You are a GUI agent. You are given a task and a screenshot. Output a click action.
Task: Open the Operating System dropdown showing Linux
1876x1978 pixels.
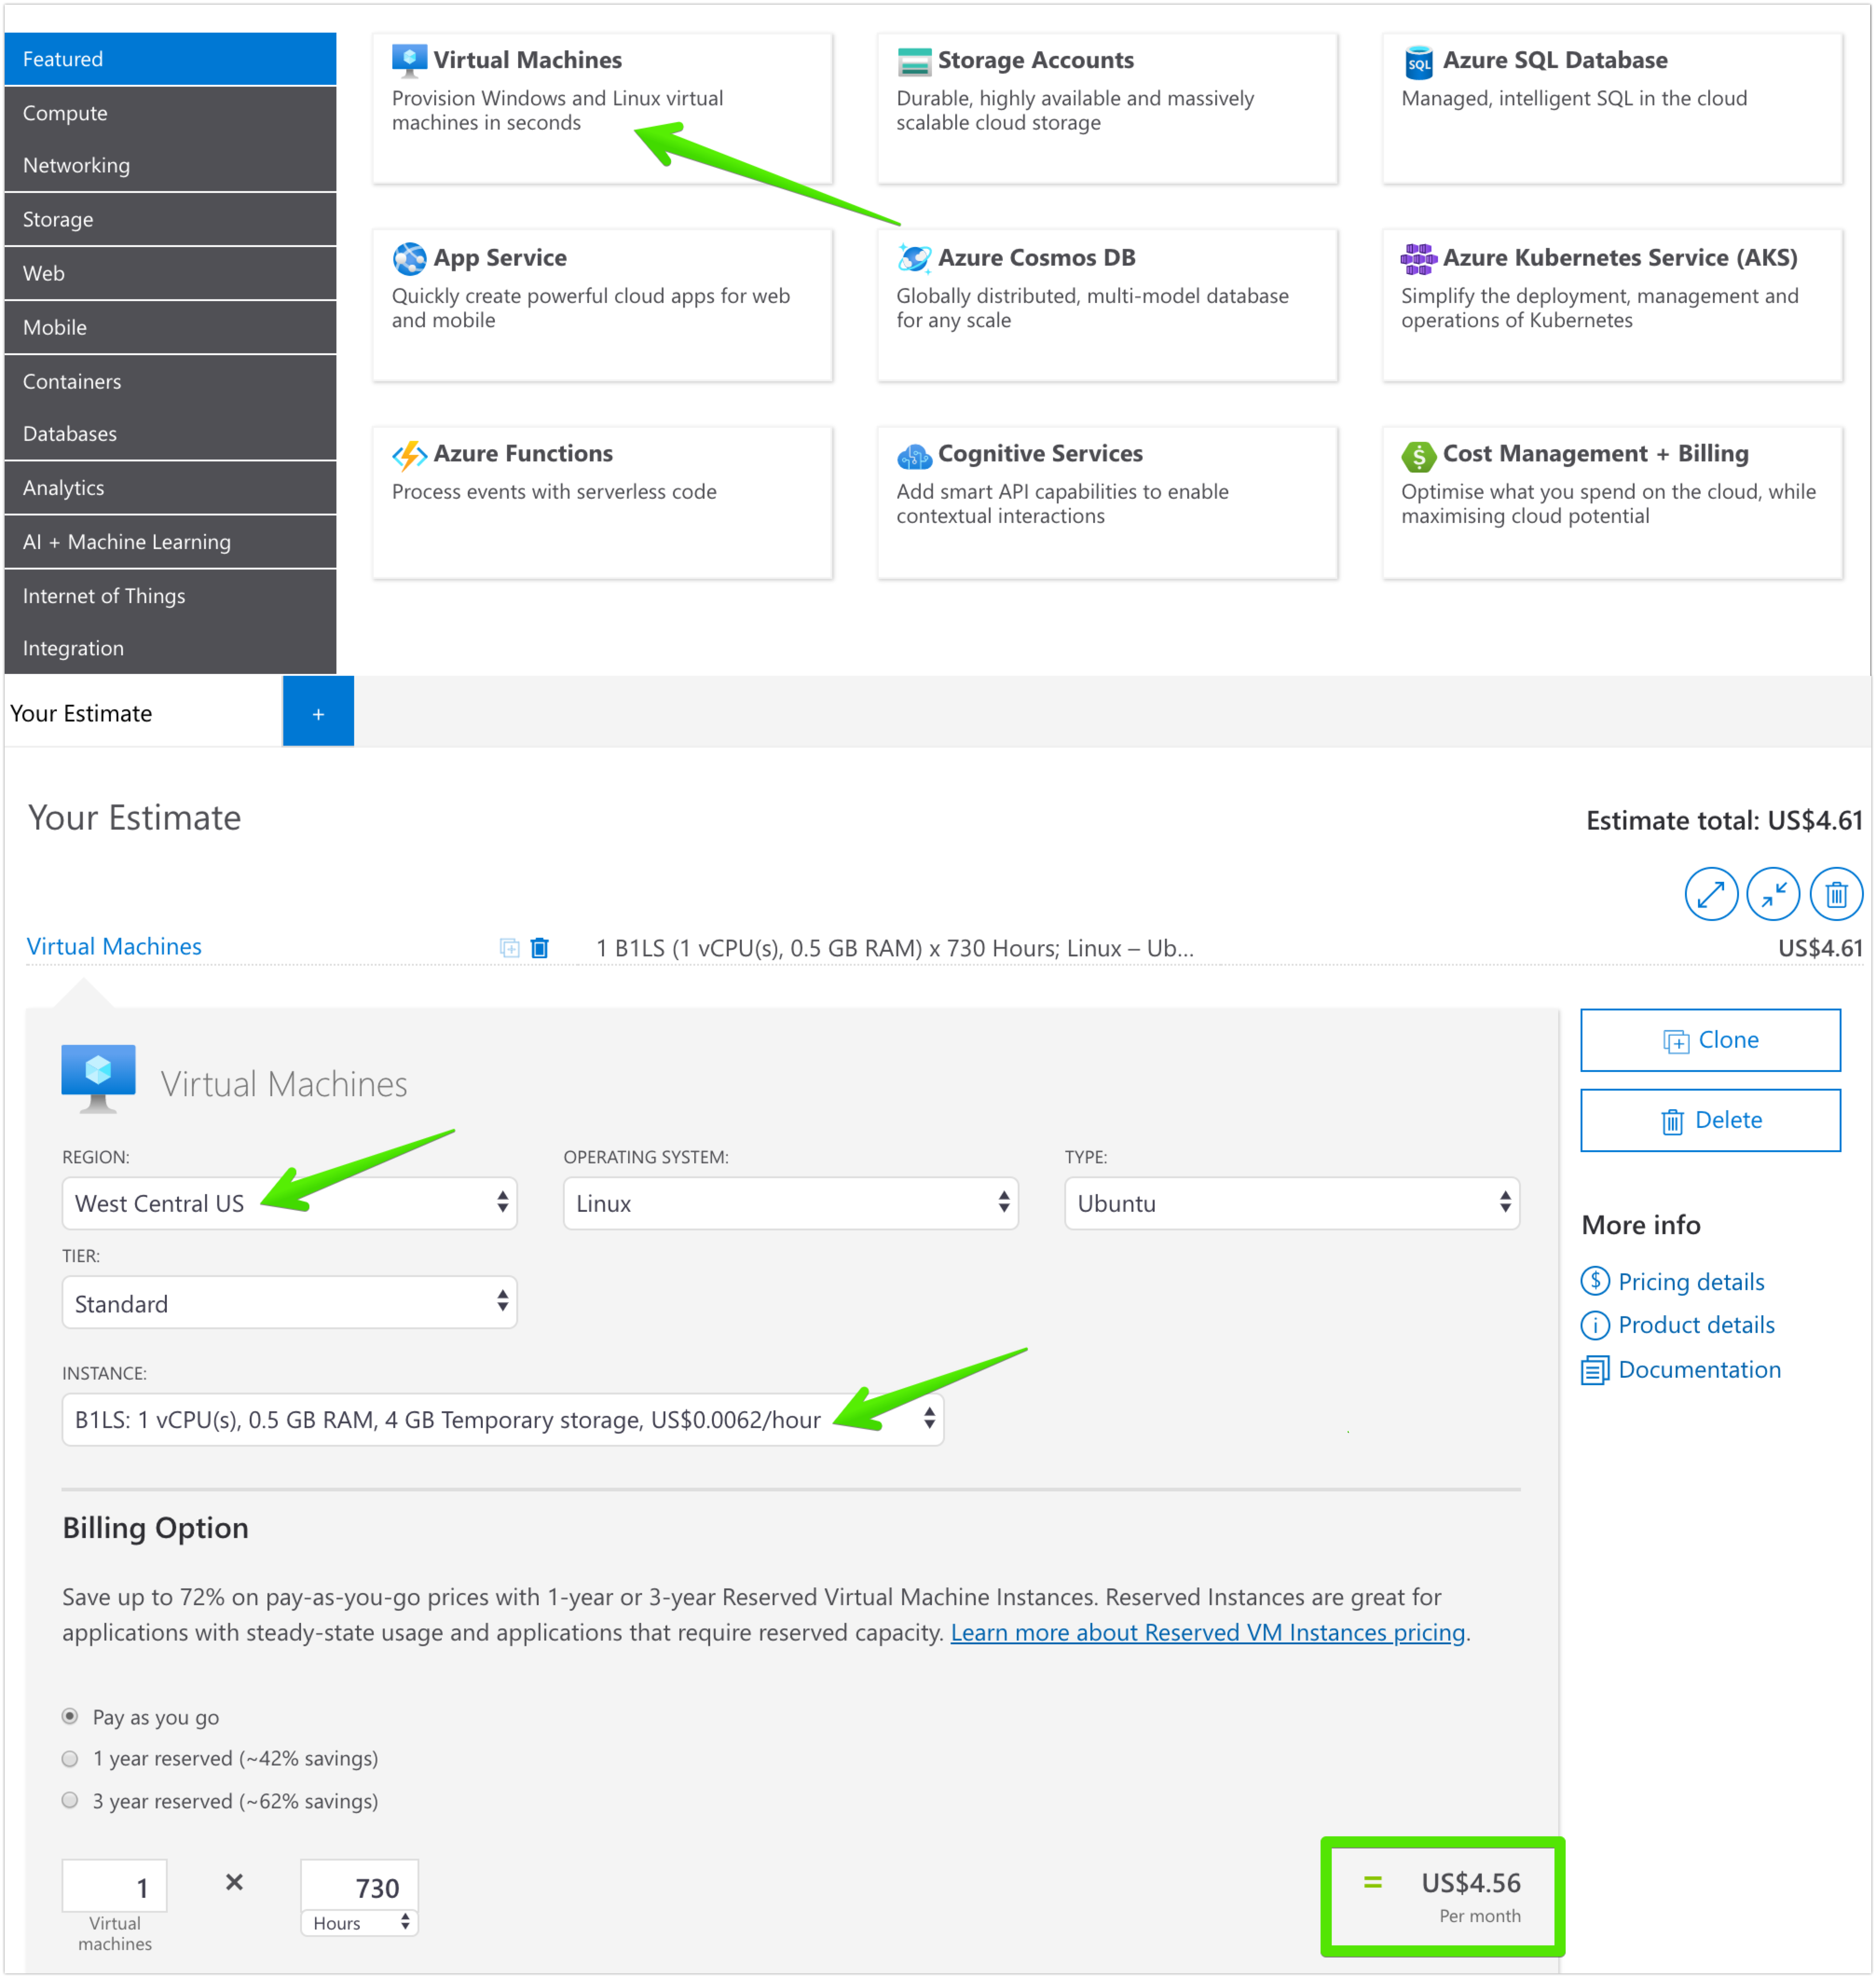(791, 1203)
